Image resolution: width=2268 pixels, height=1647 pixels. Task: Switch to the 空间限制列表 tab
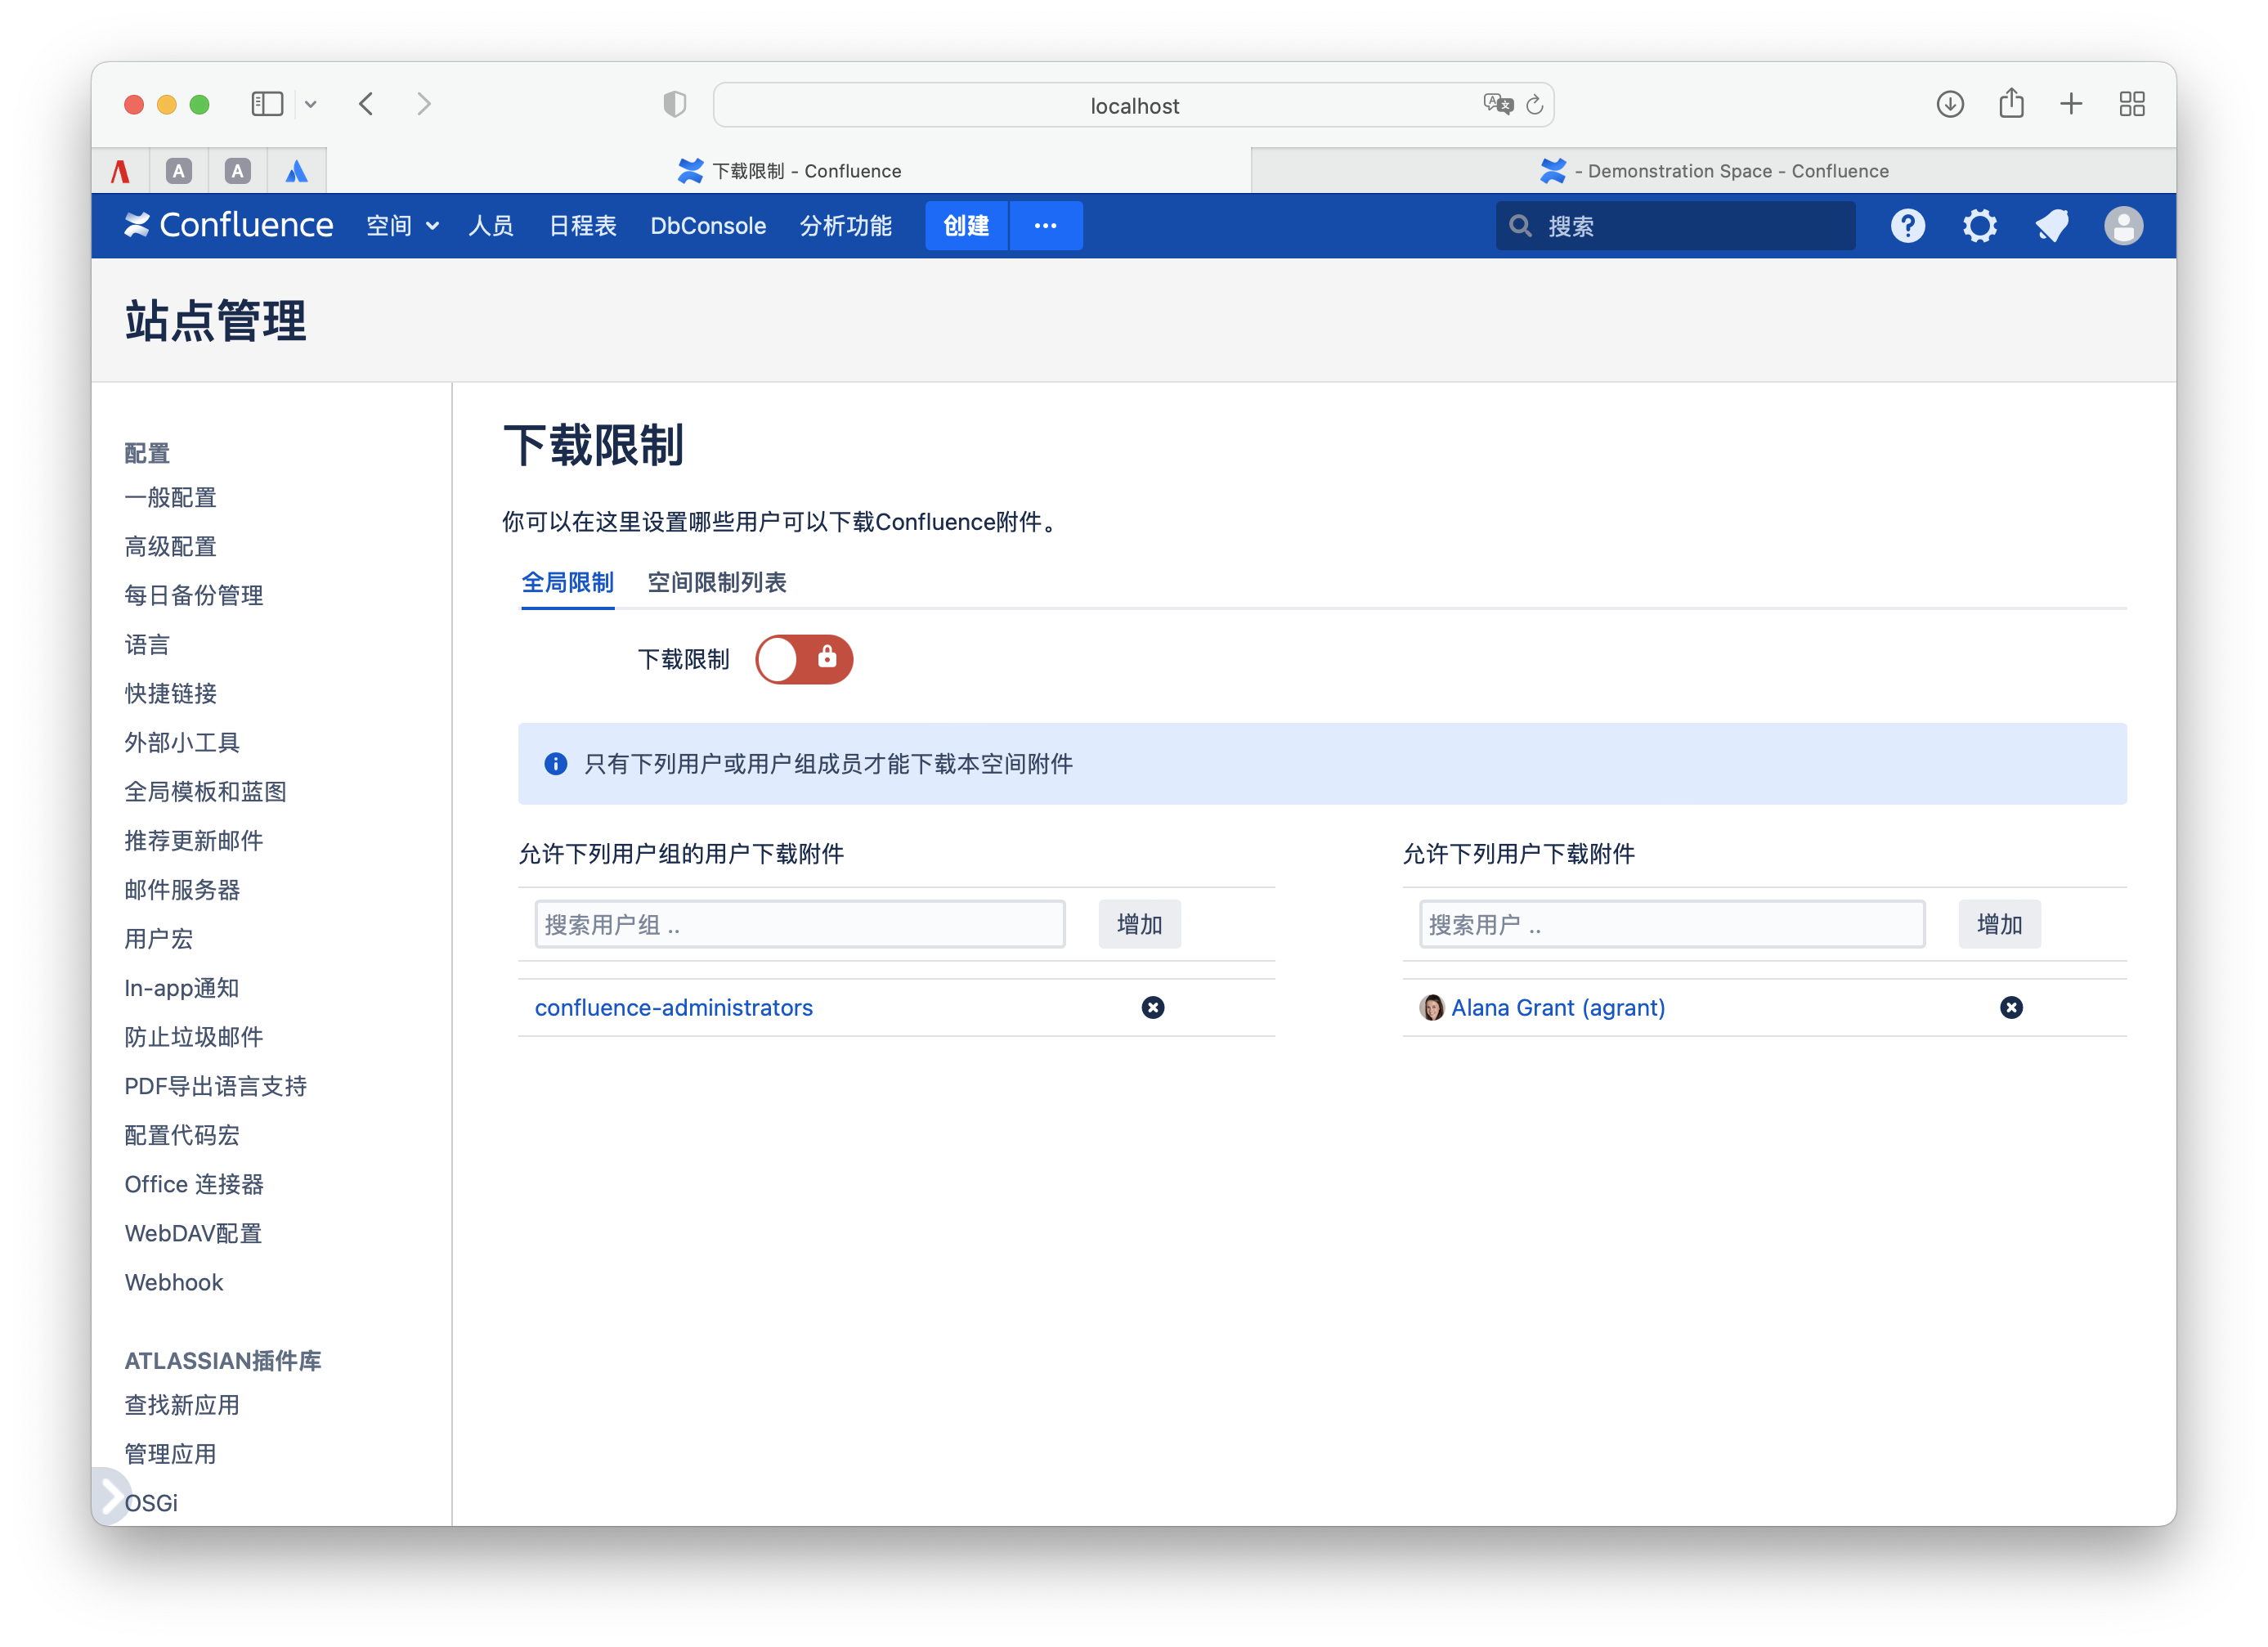point(716,582)
